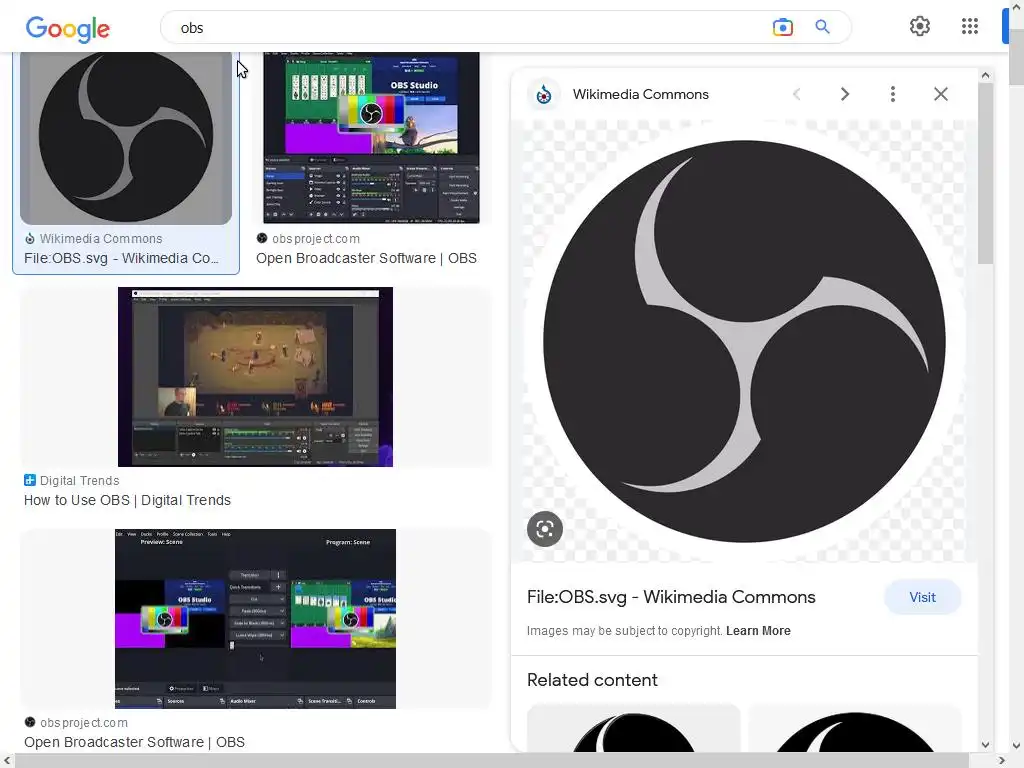This screenshot has height=768, width=1024.
Task: Click OBS favicon beside top obsproject.com
Action: click(x=262, y=238)
